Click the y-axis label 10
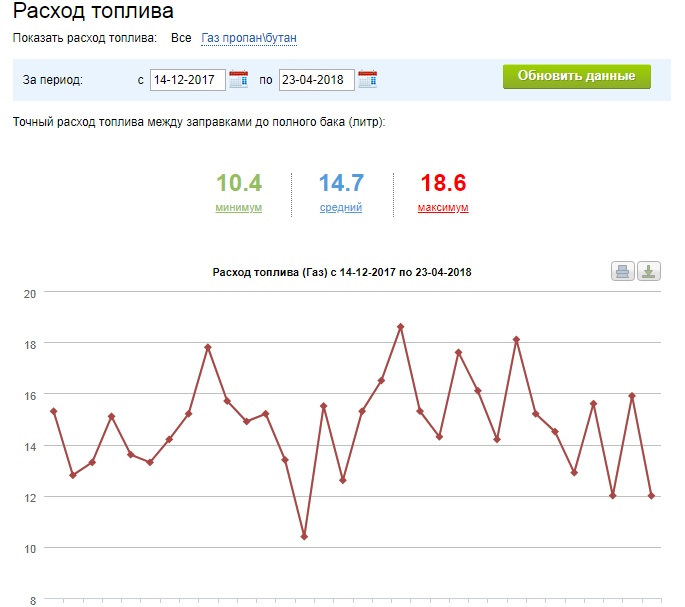685x607 pixels. point(30,549)
